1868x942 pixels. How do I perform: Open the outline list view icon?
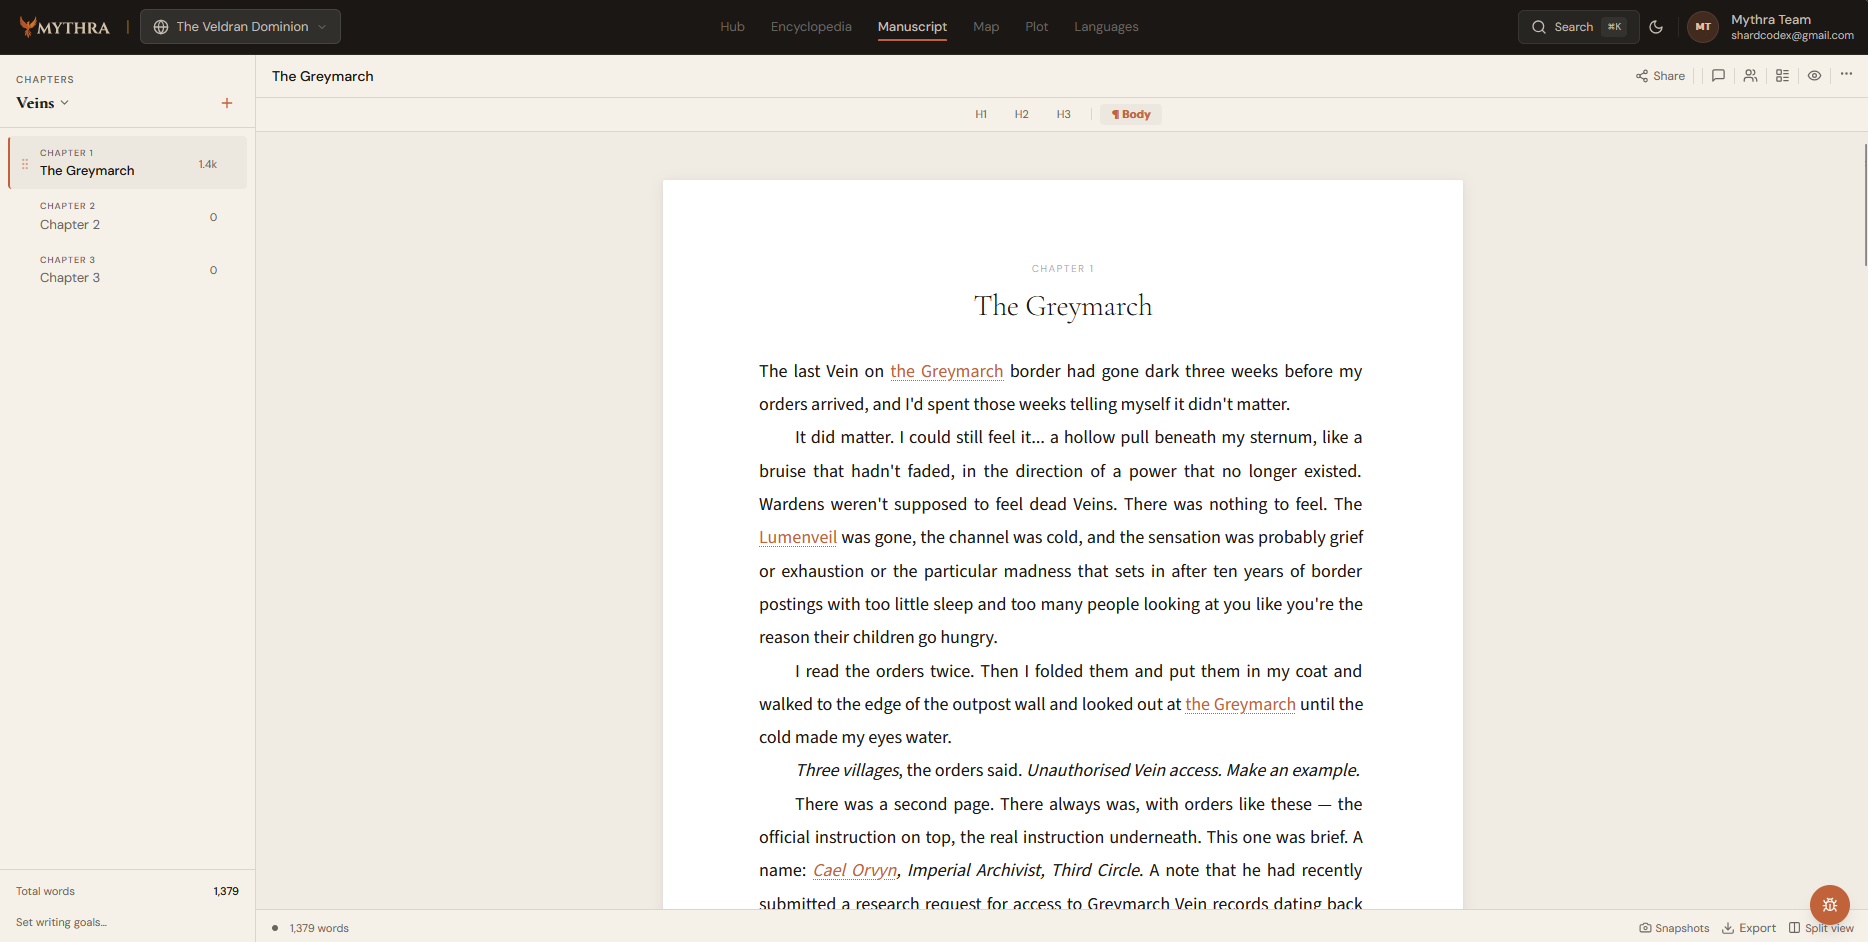[x=1782, y=76]
